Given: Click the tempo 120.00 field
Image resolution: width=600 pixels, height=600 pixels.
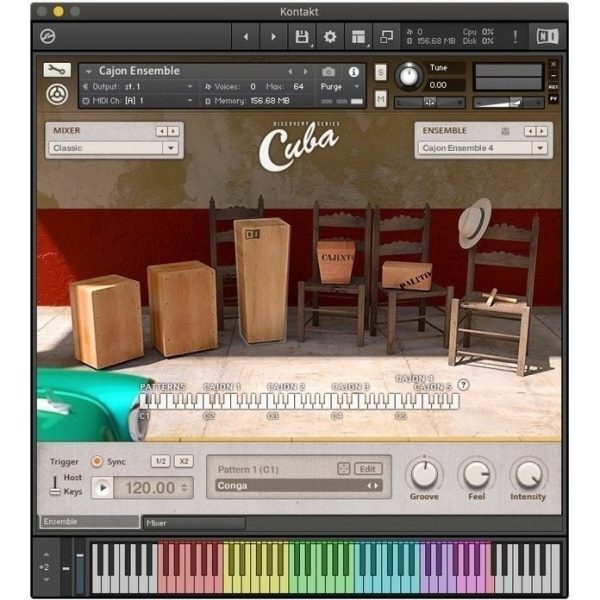Looking at the screenshot, I should click(x=150, y=488).
